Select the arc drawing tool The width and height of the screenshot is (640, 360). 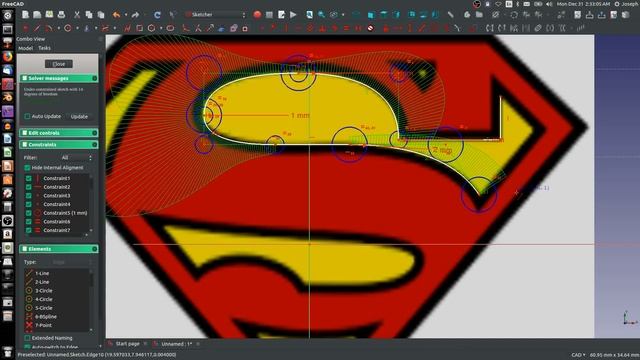click(x=49, y=28)
